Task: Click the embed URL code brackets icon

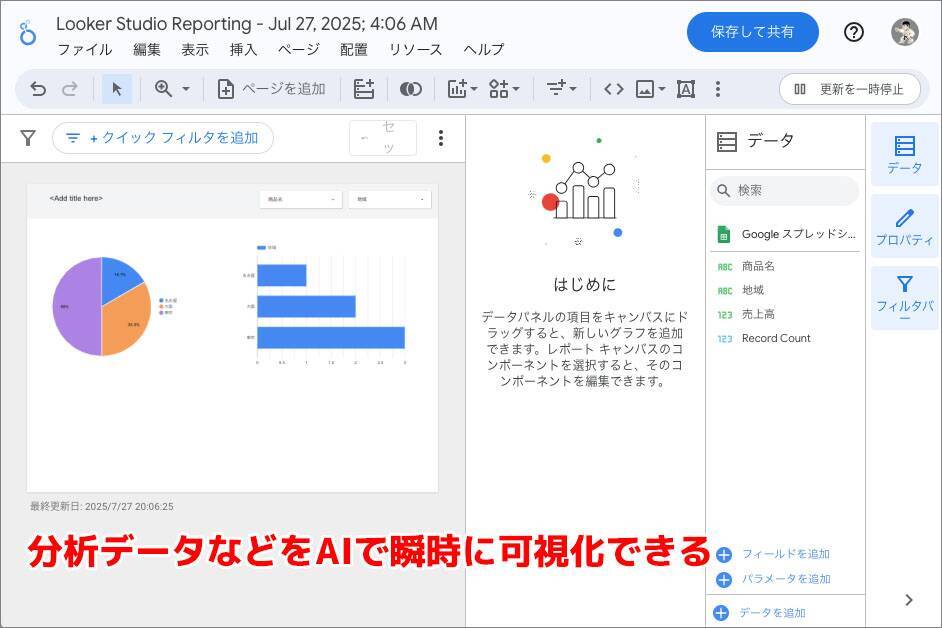Action: 613,89
